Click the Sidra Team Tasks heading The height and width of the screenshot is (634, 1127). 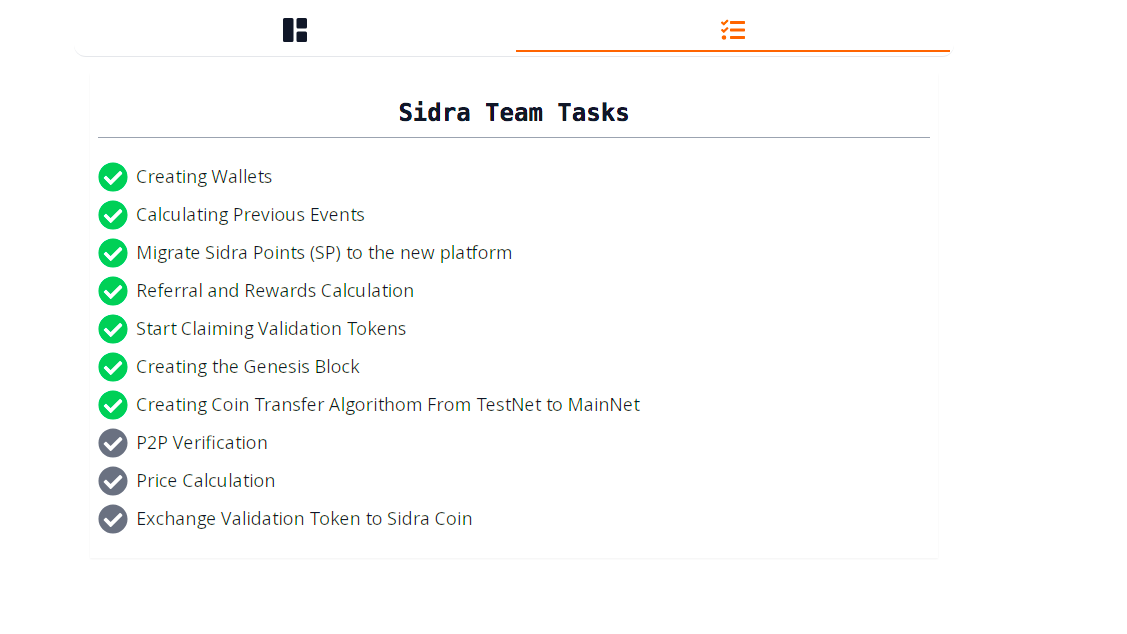click(514, 113)
